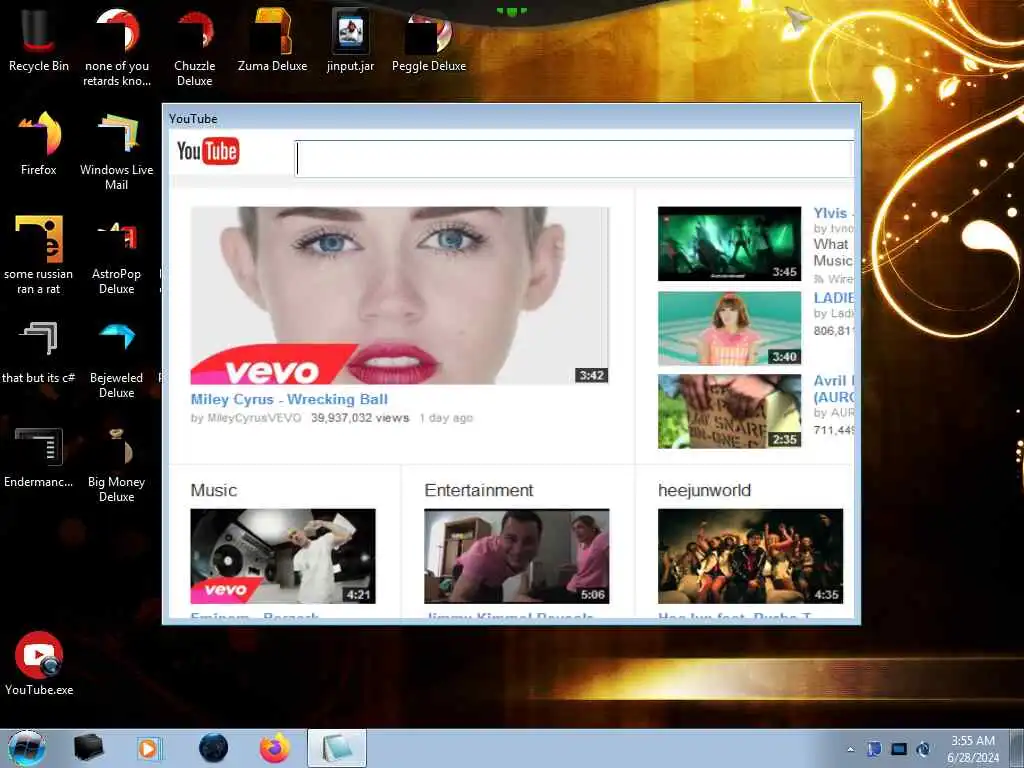The height and width of the screenshot is (768, 1024).
Task: Open the 3:40 pink-dress video thumbnail
Action: point(729,328)
